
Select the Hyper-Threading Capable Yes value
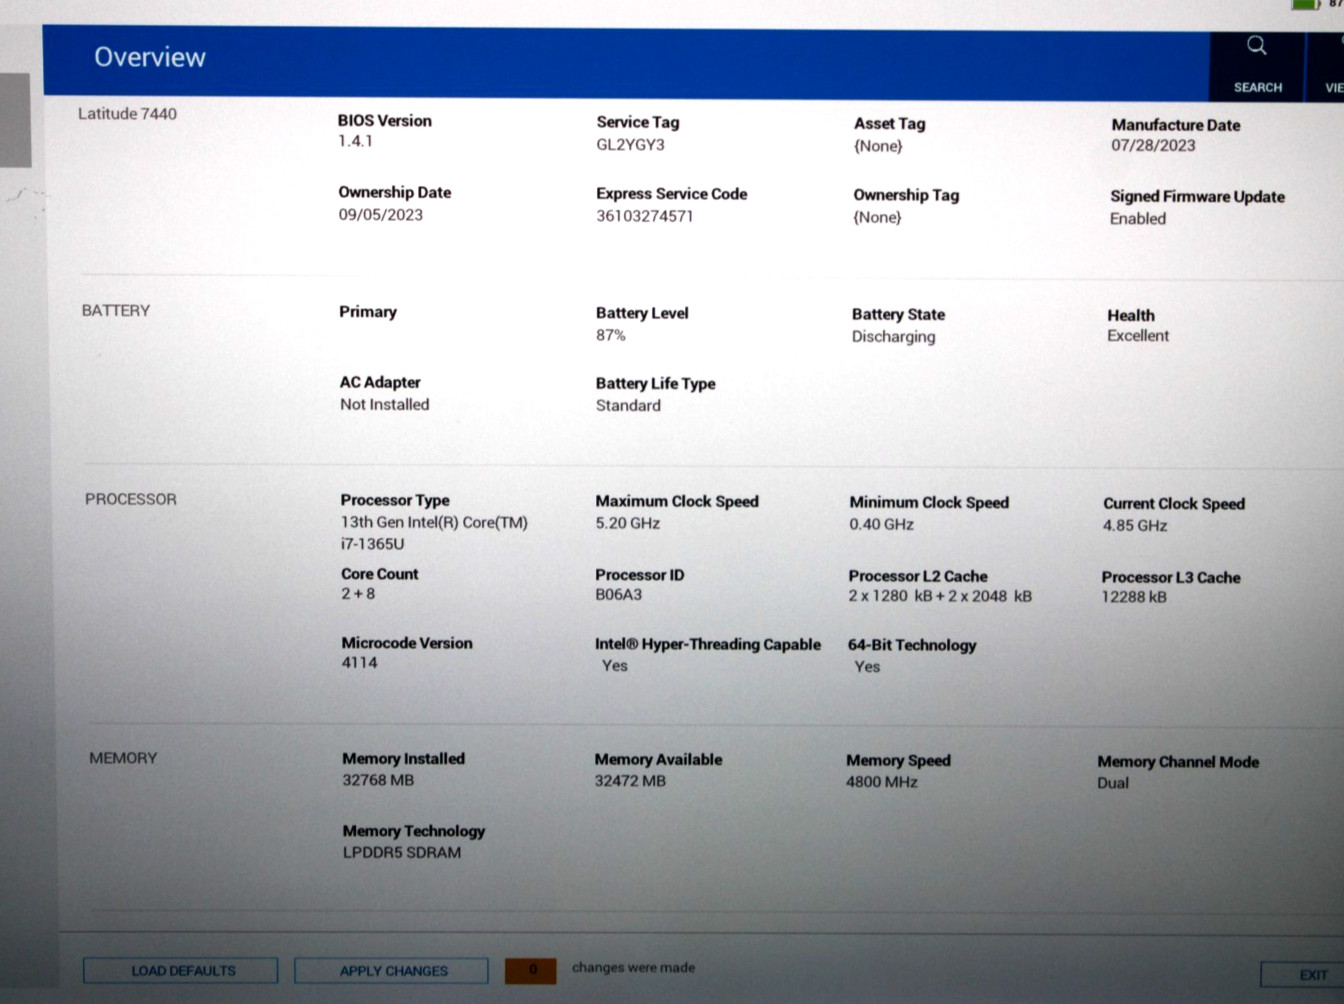point(614,665)
